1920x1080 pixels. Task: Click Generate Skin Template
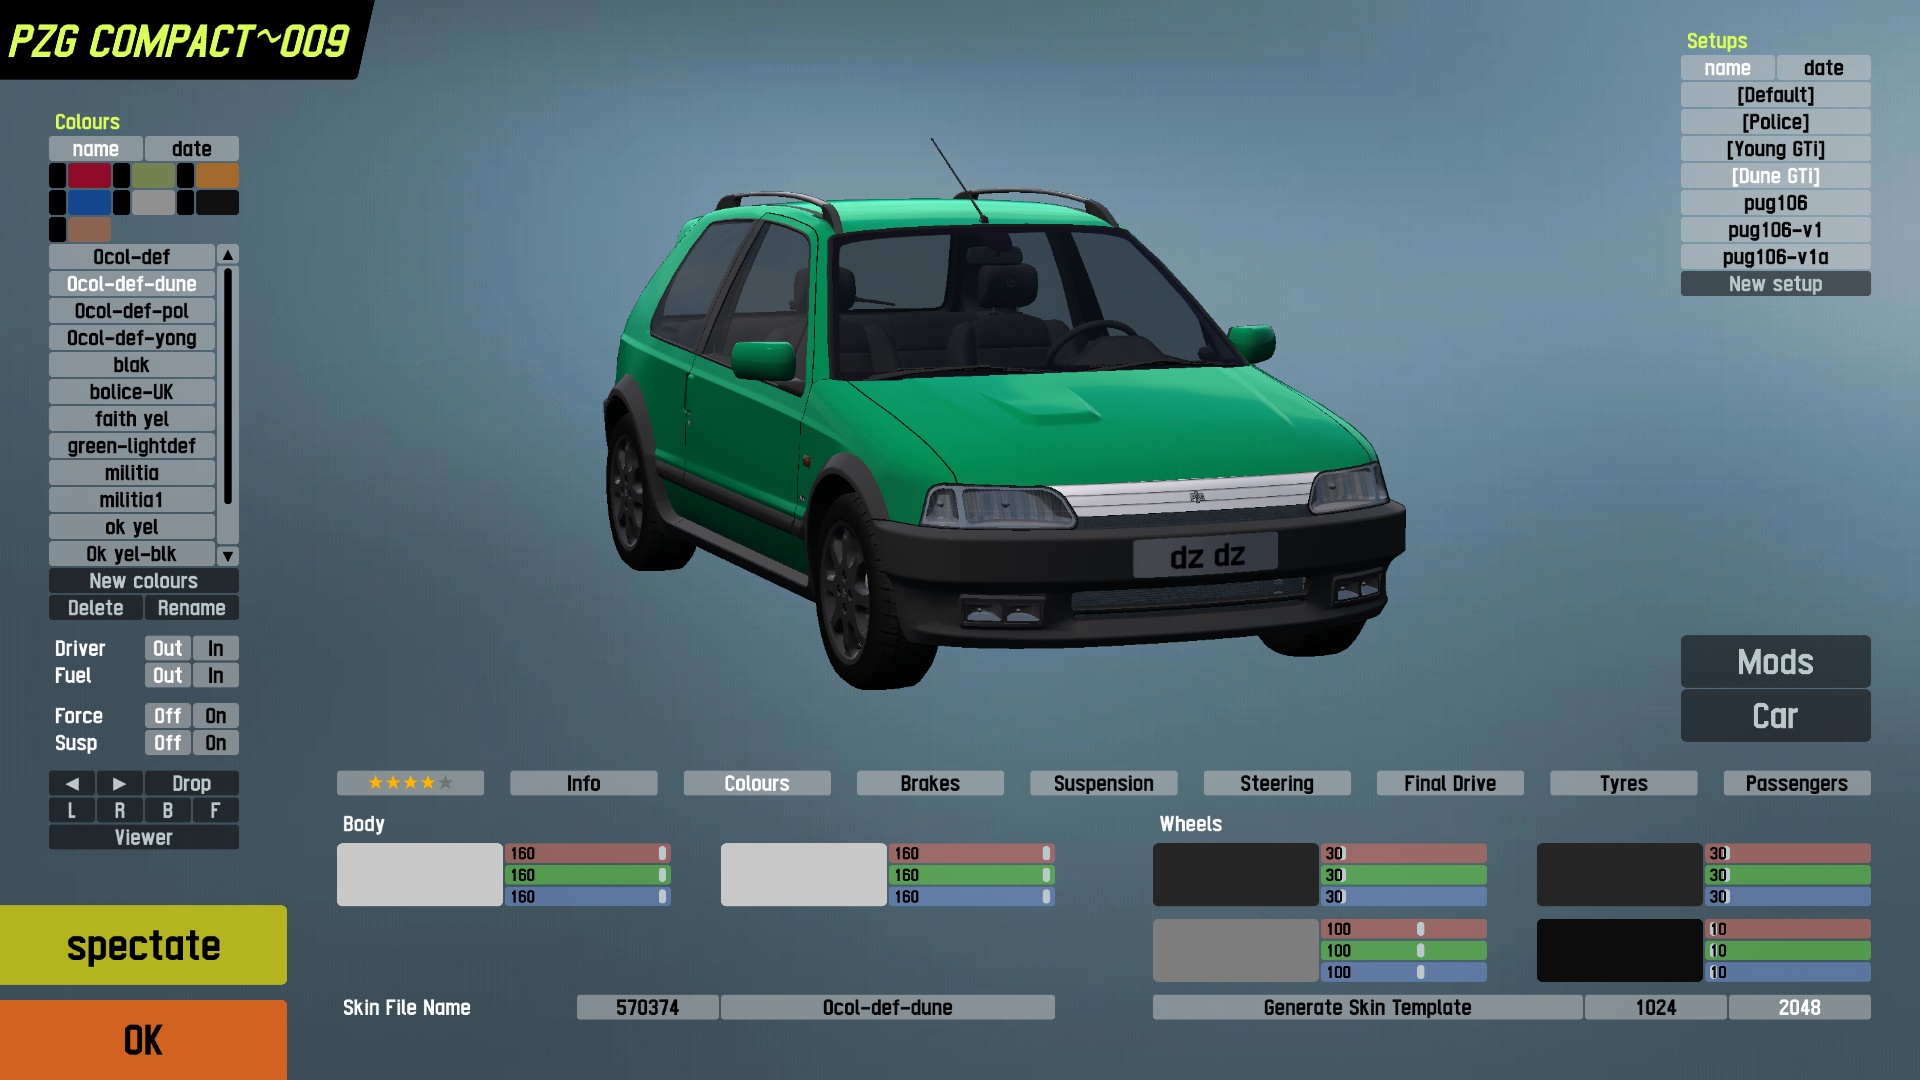tap(1366, 1008)
